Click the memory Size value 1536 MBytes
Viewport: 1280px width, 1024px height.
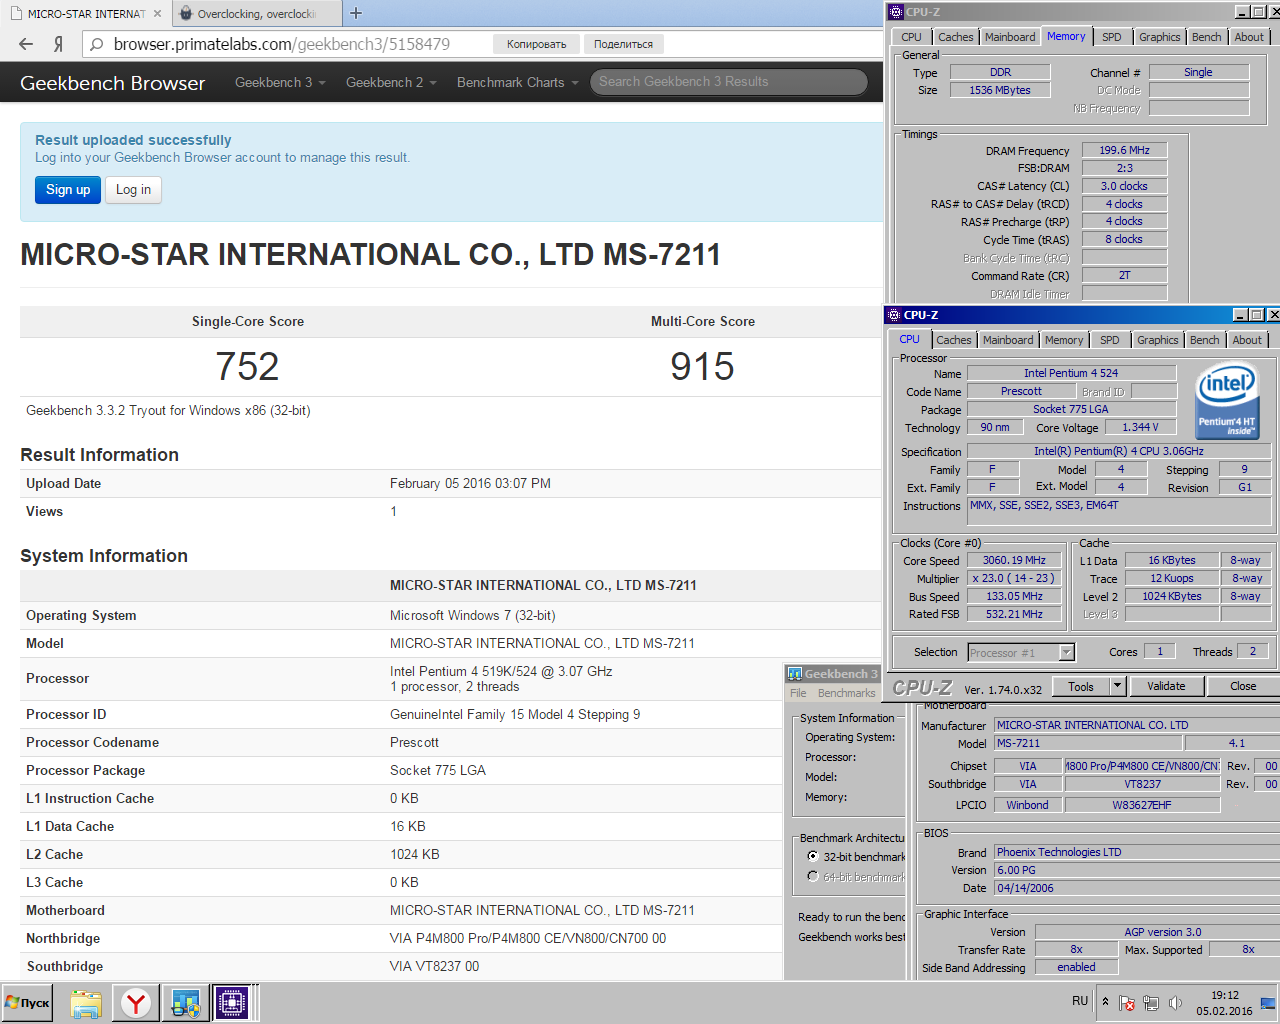click(1000, 90)
